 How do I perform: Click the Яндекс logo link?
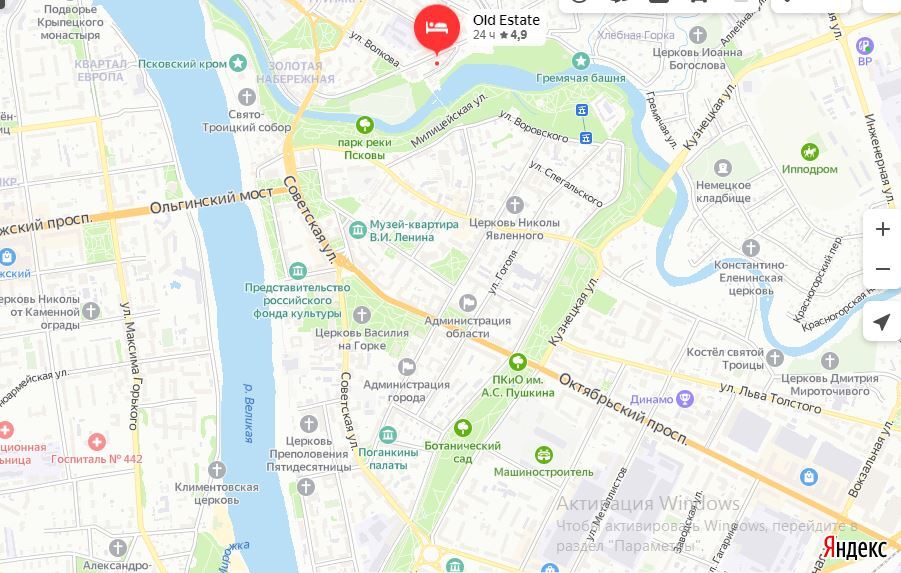tap(854, 548)
